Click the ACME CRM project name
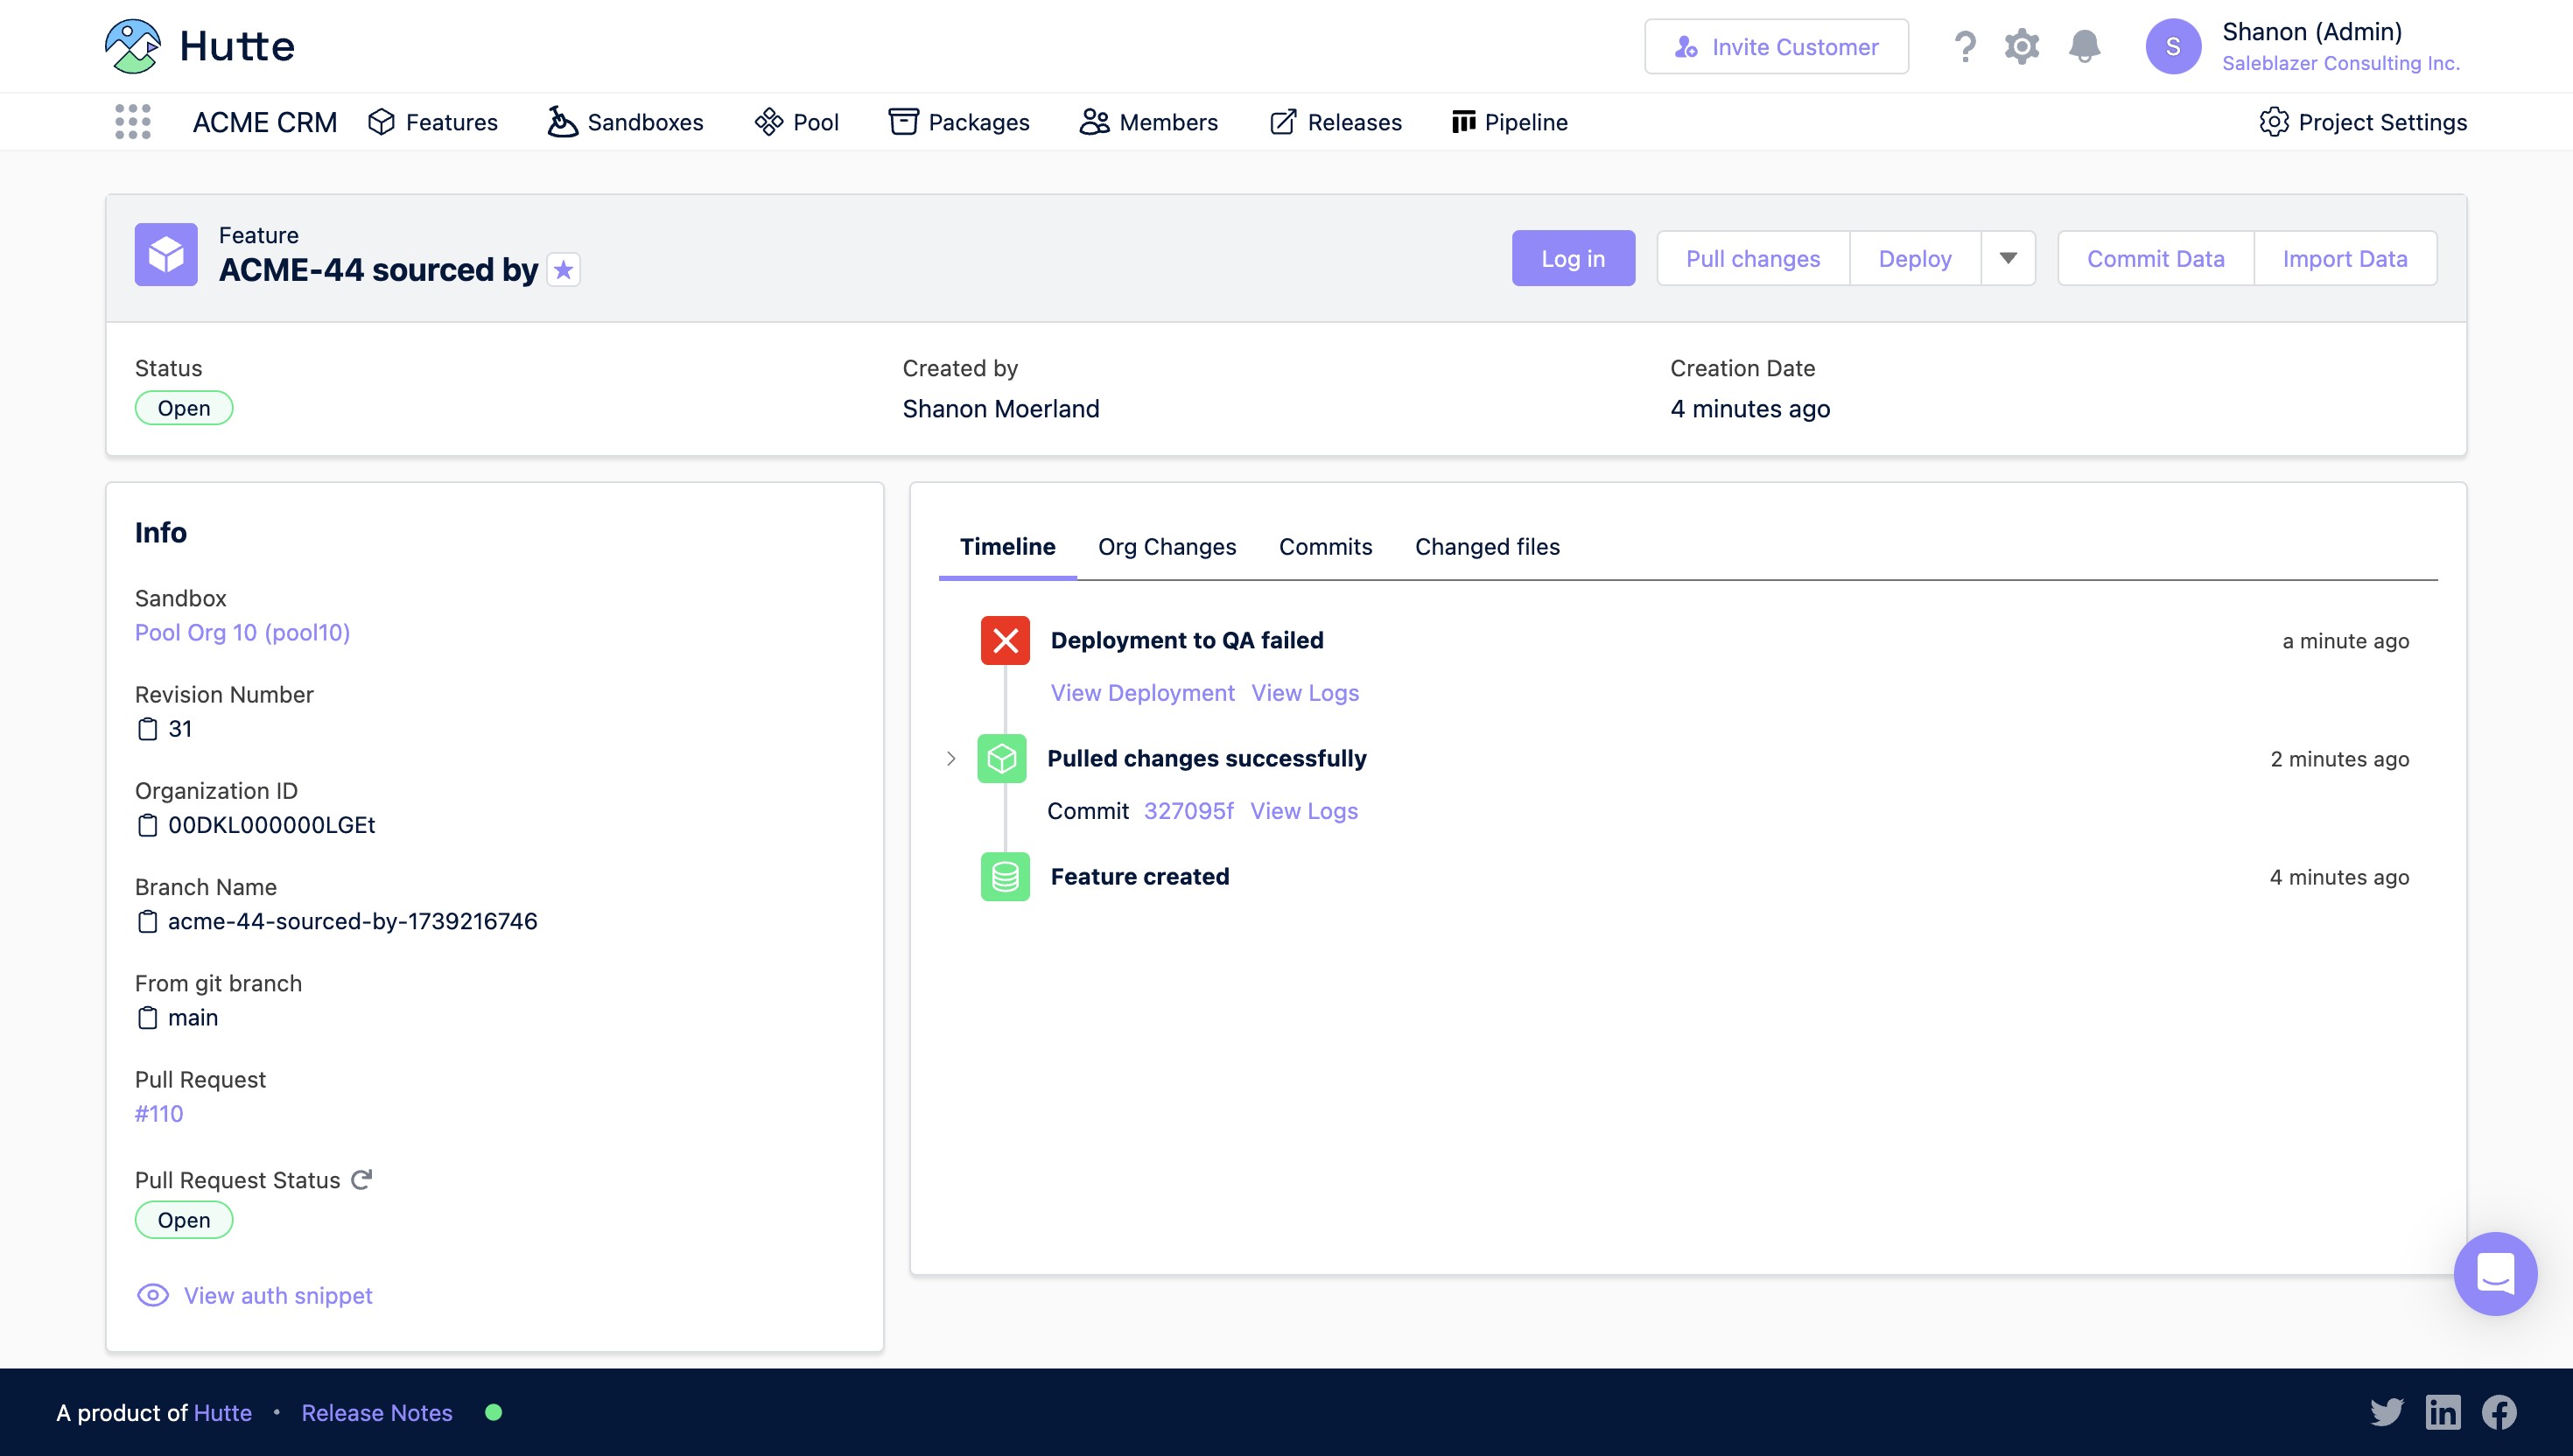Image resolution: width=2573 pixels, height=1456 pixels. coord(265,122)
